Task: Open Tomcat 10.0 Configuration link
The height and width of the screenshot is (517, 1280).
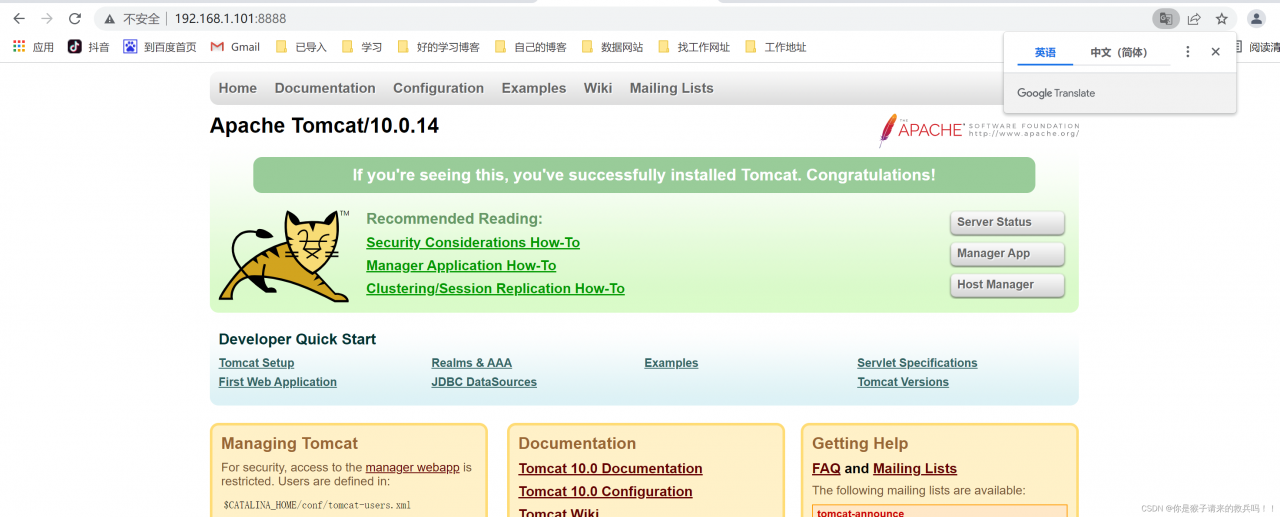Action: tap(606, 491)
